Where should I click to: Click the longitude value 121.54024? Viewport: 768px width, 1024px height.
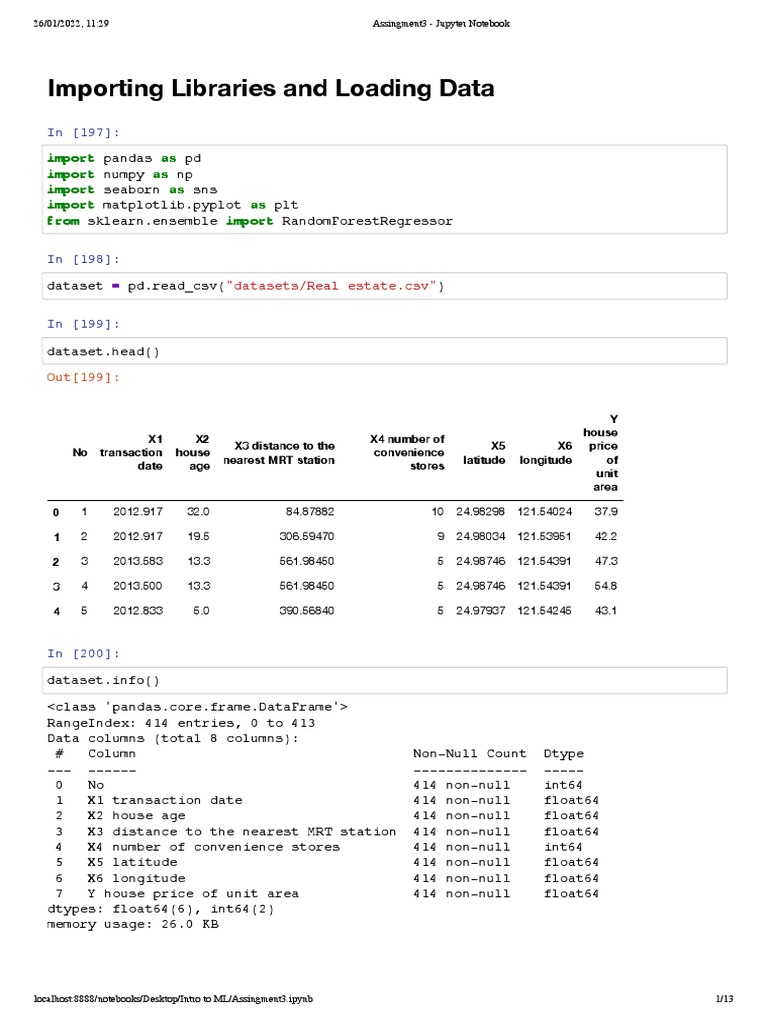point(545,511)
